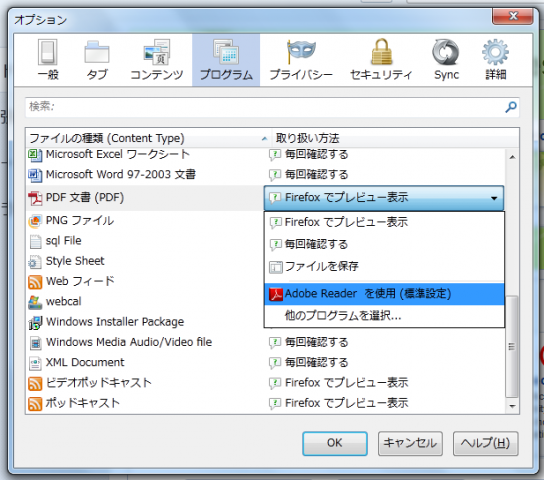
Task: Click the Windows Media file icon
Action: (x=35, y=343)
